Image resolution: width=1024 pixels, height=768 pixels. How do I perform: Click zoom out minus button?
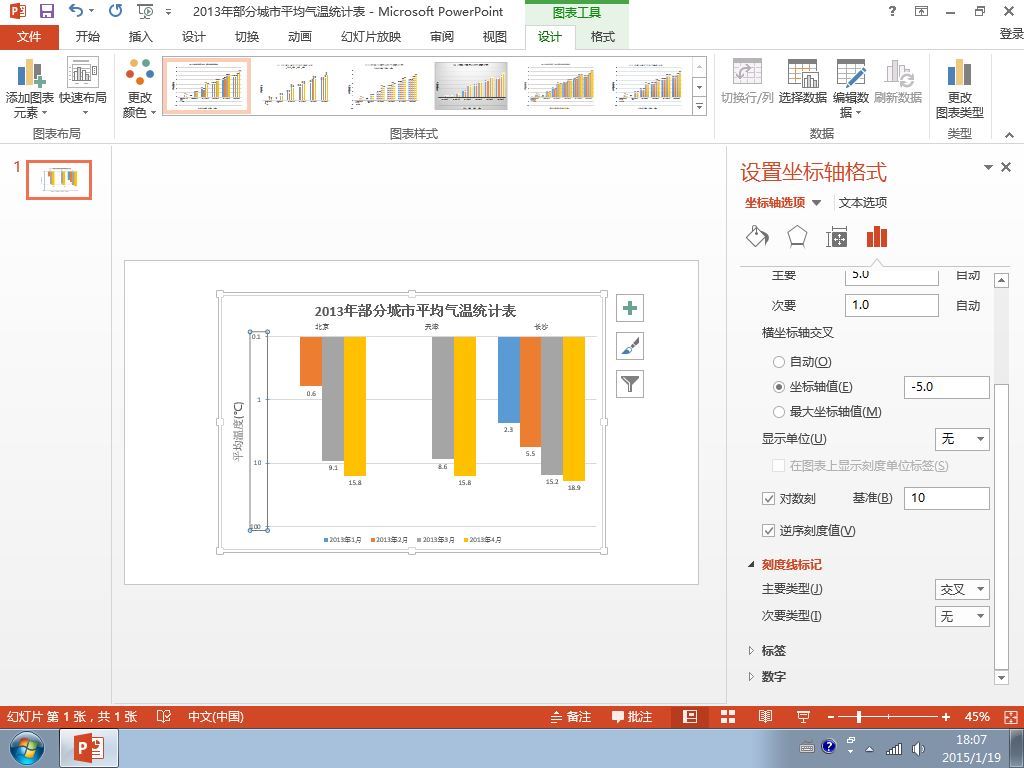pos(831,717)
